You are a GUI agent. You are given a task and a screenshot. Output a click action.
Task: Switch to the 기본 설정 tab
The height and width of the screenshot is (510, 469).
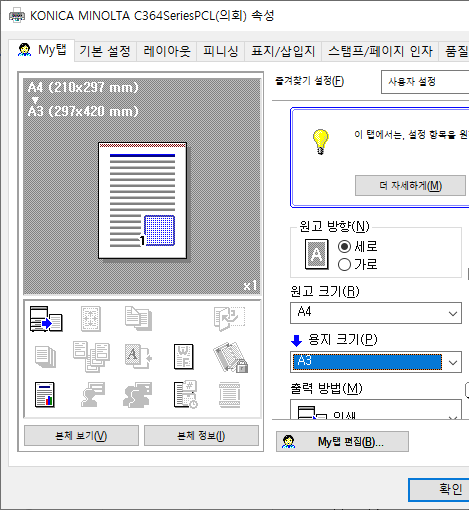tap(105, 52)
